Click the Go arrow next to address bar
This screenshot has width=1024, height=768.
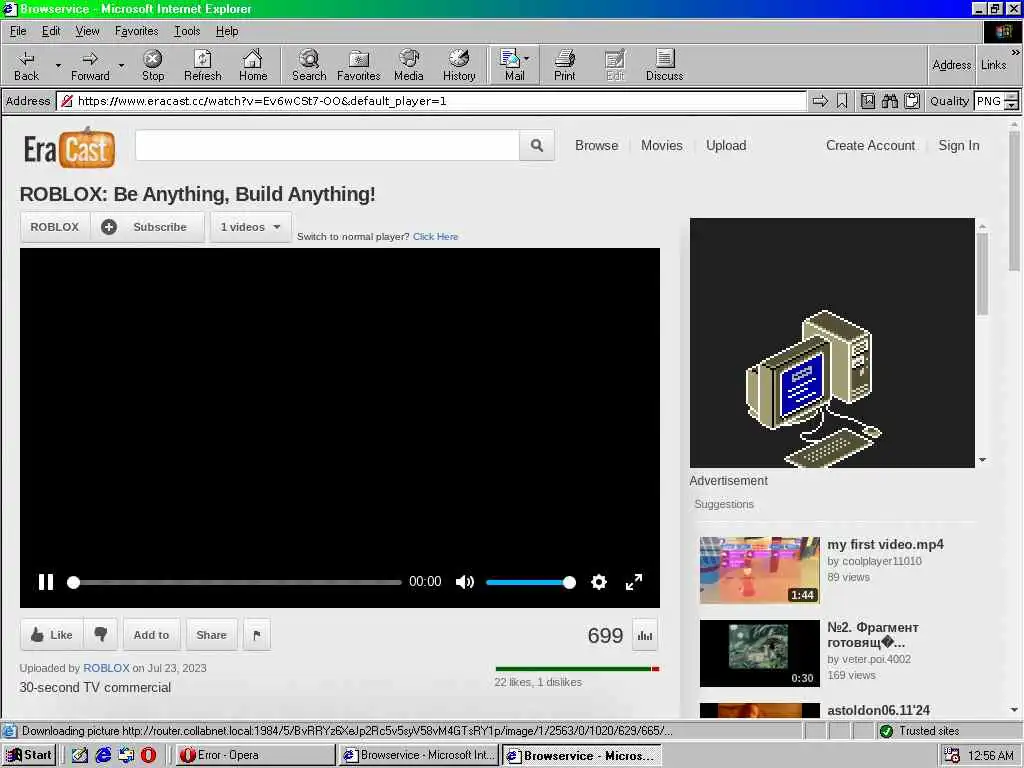click(820, 101)
